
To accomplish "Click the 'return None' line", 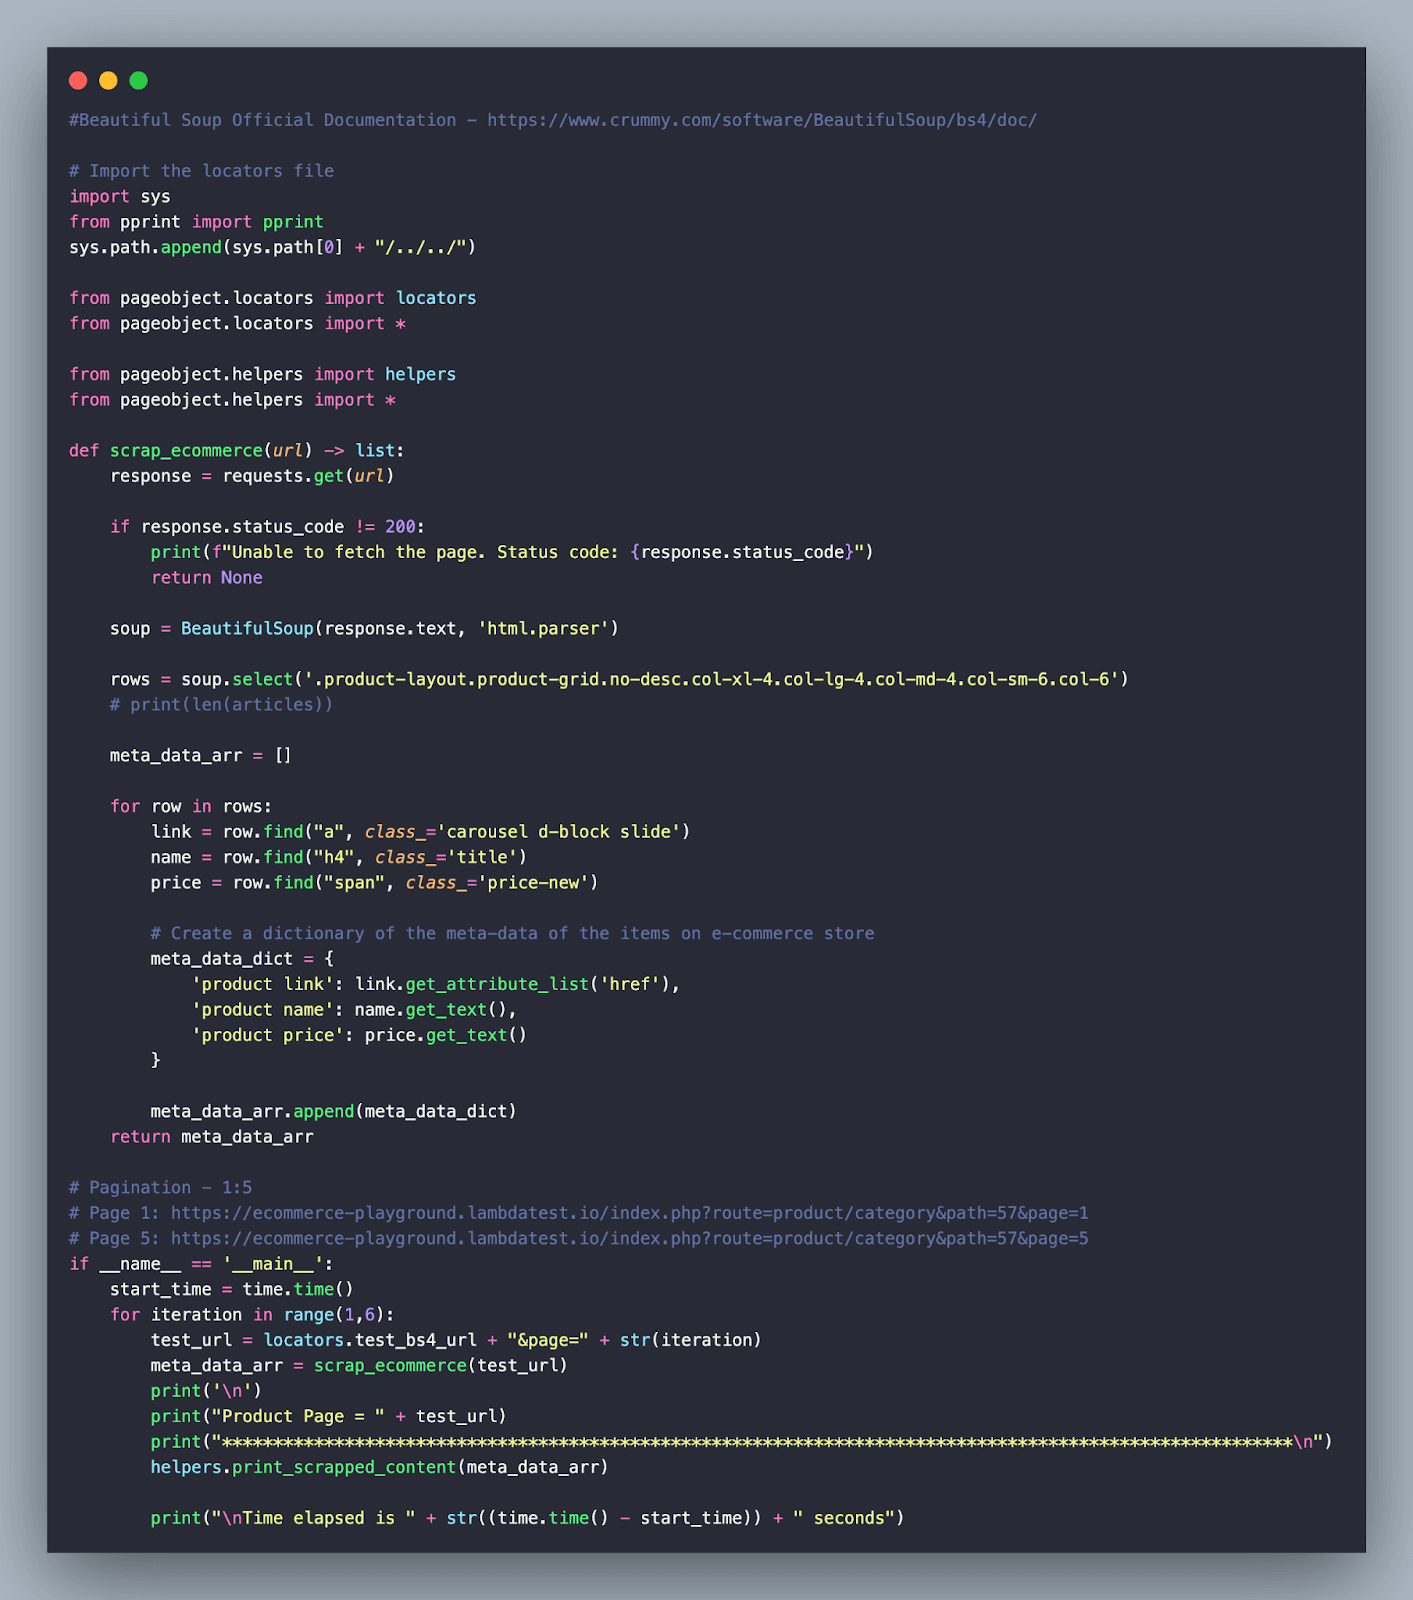I will [x=207, y=578].
